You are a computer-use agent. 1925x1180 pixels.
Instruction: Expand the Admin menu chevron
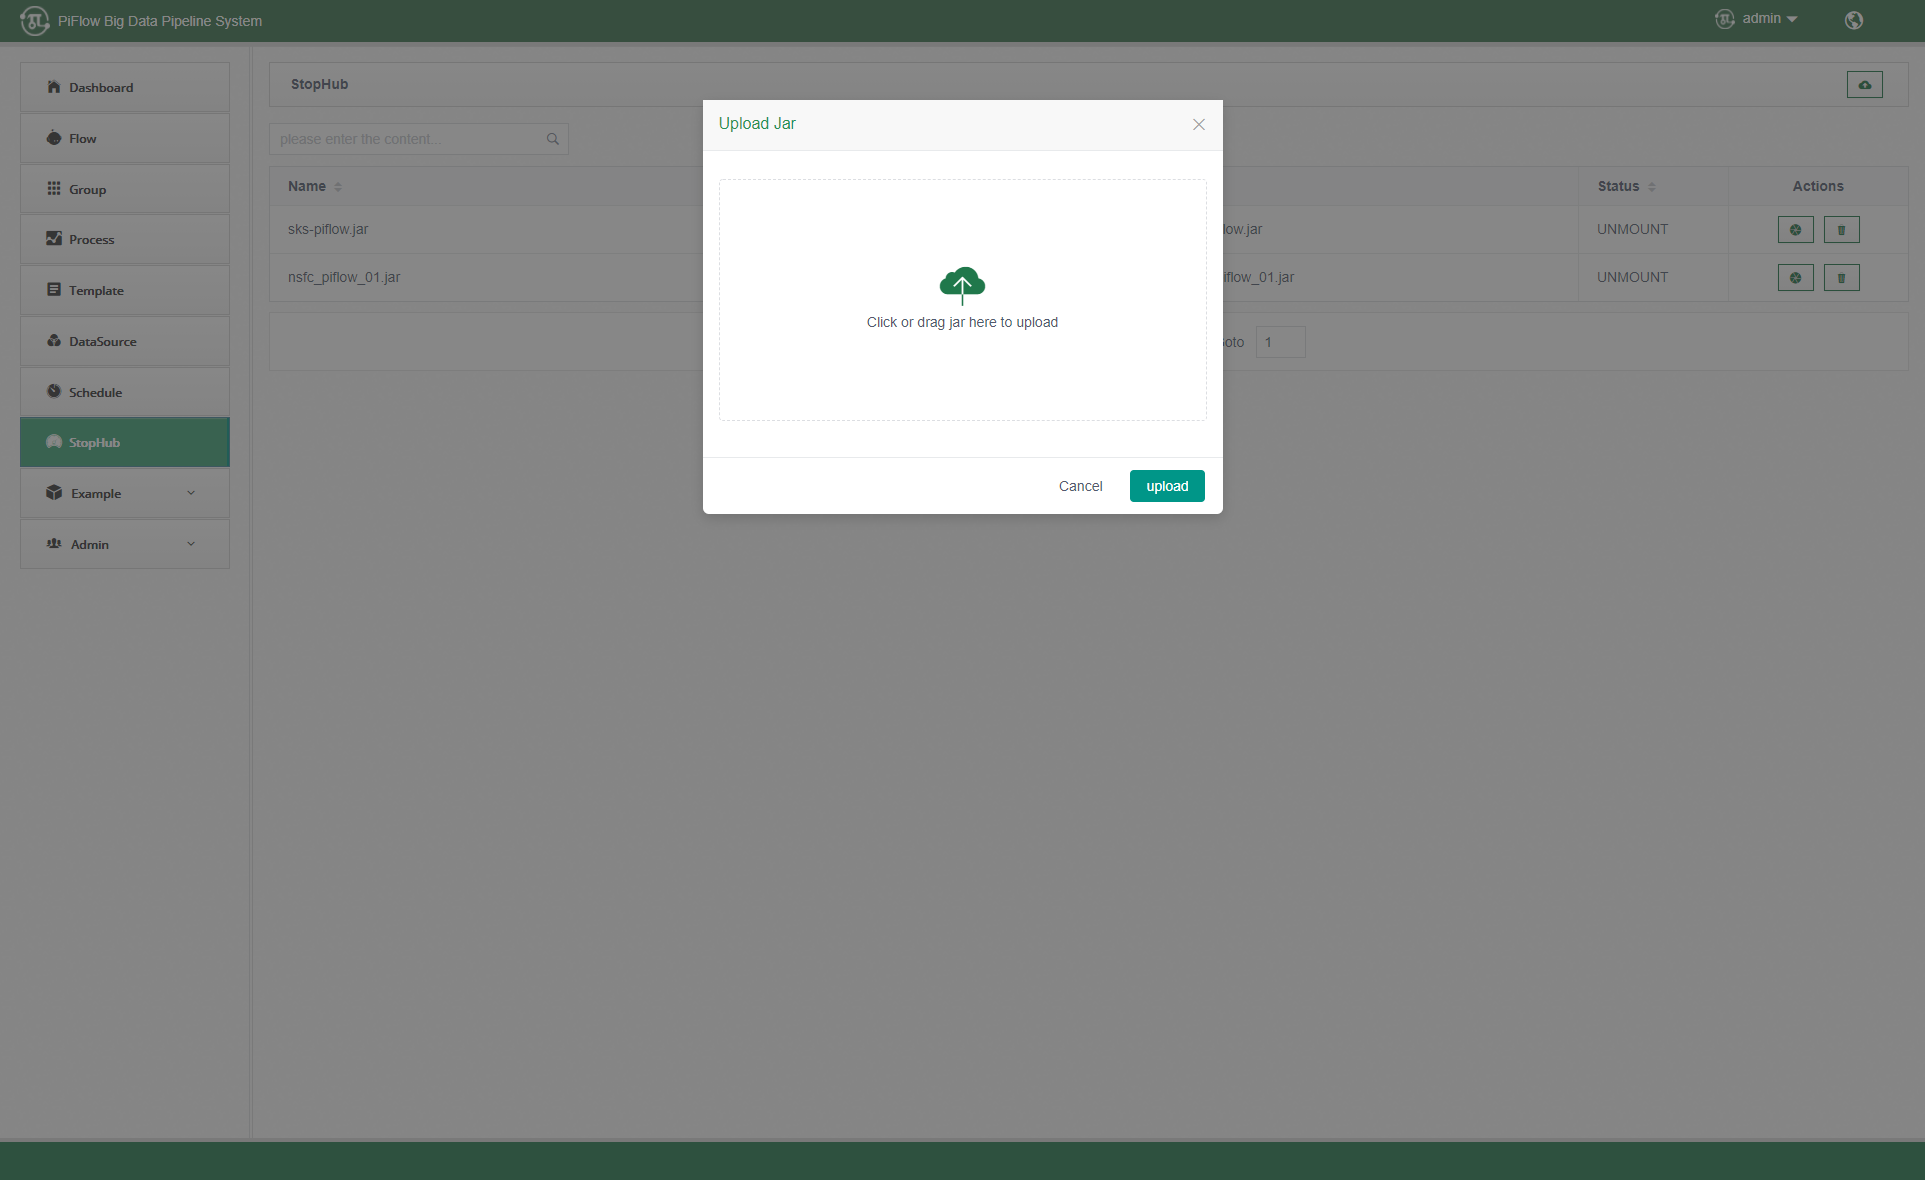[x=191, y=544]
